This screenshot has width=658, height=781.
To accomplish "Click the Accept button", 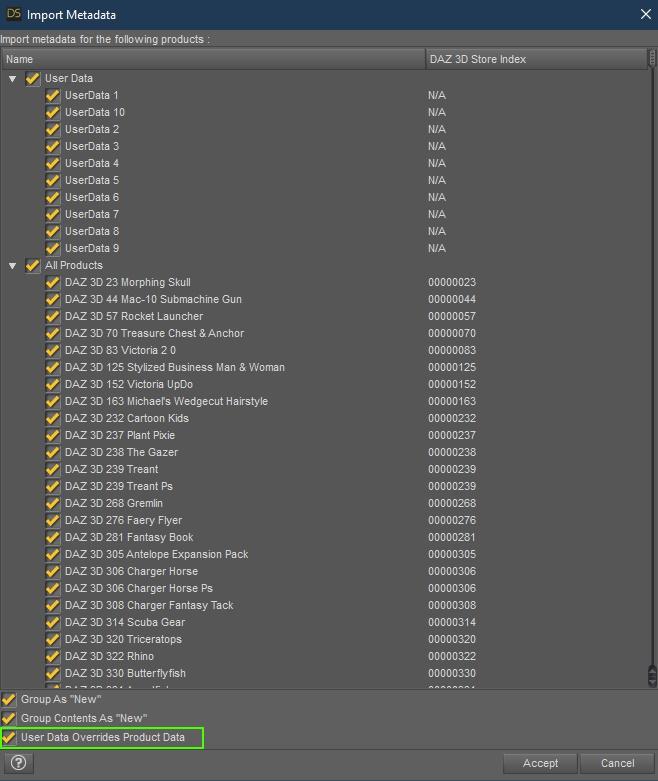I will pos(540,763).
